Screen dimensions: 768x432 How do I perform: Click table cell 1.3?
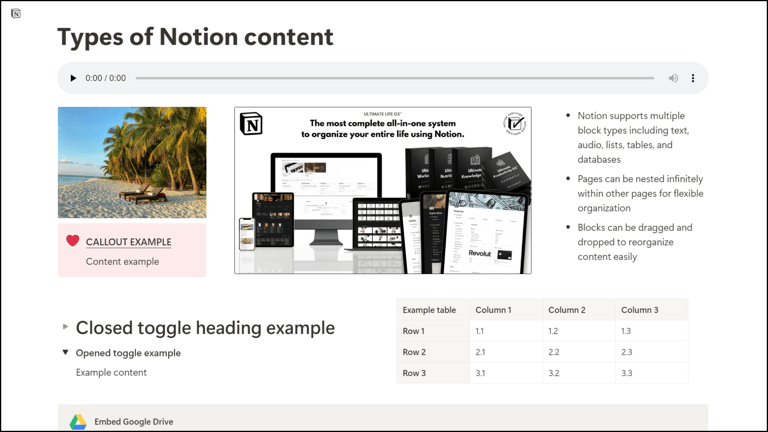pyautogui.click(x=652, y=331)
